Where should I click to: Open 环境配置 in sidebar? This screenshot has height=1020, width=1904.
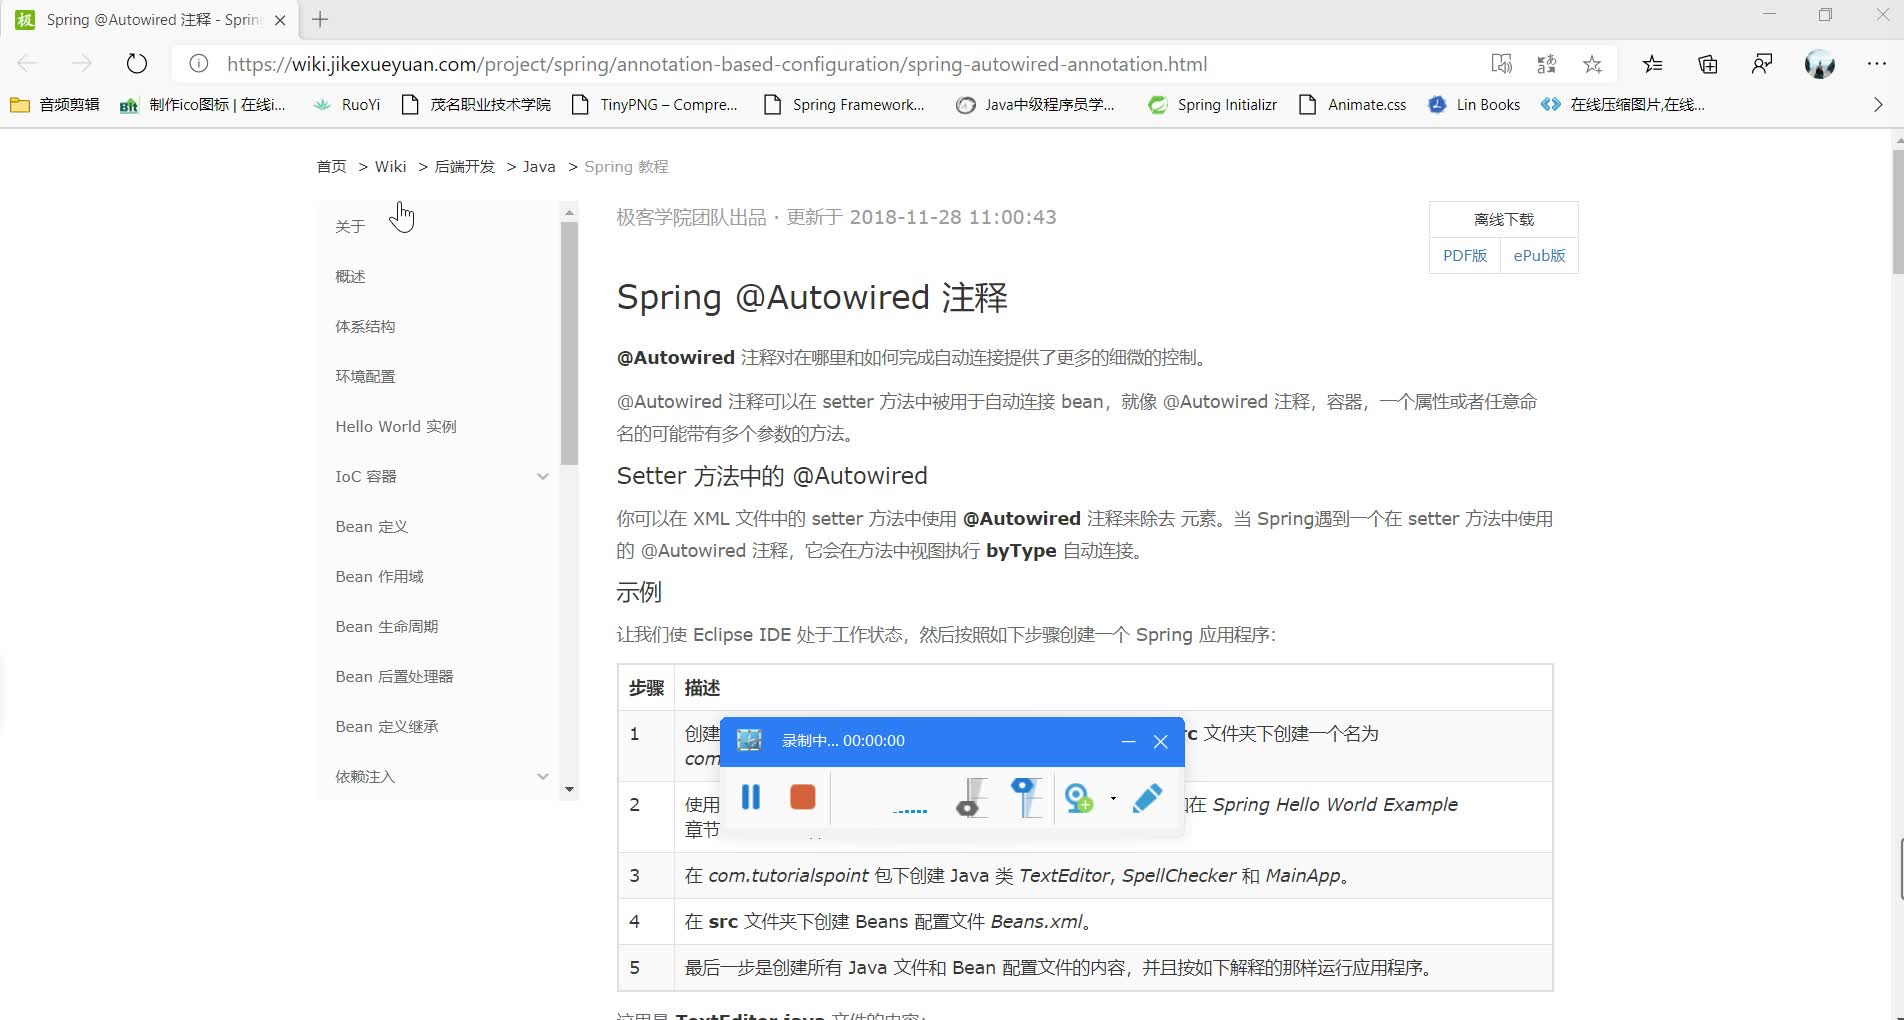tap(365, 377)
